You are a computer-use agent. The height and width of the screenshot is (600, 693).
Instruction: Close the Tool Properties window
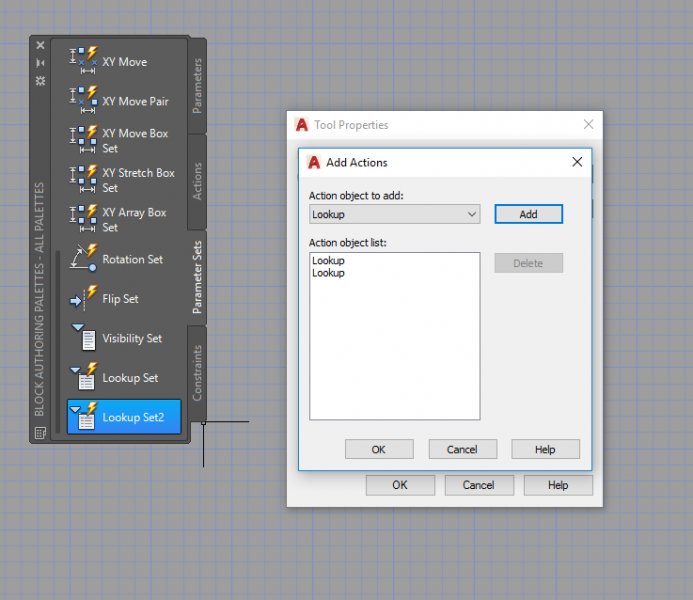point(588,124)
